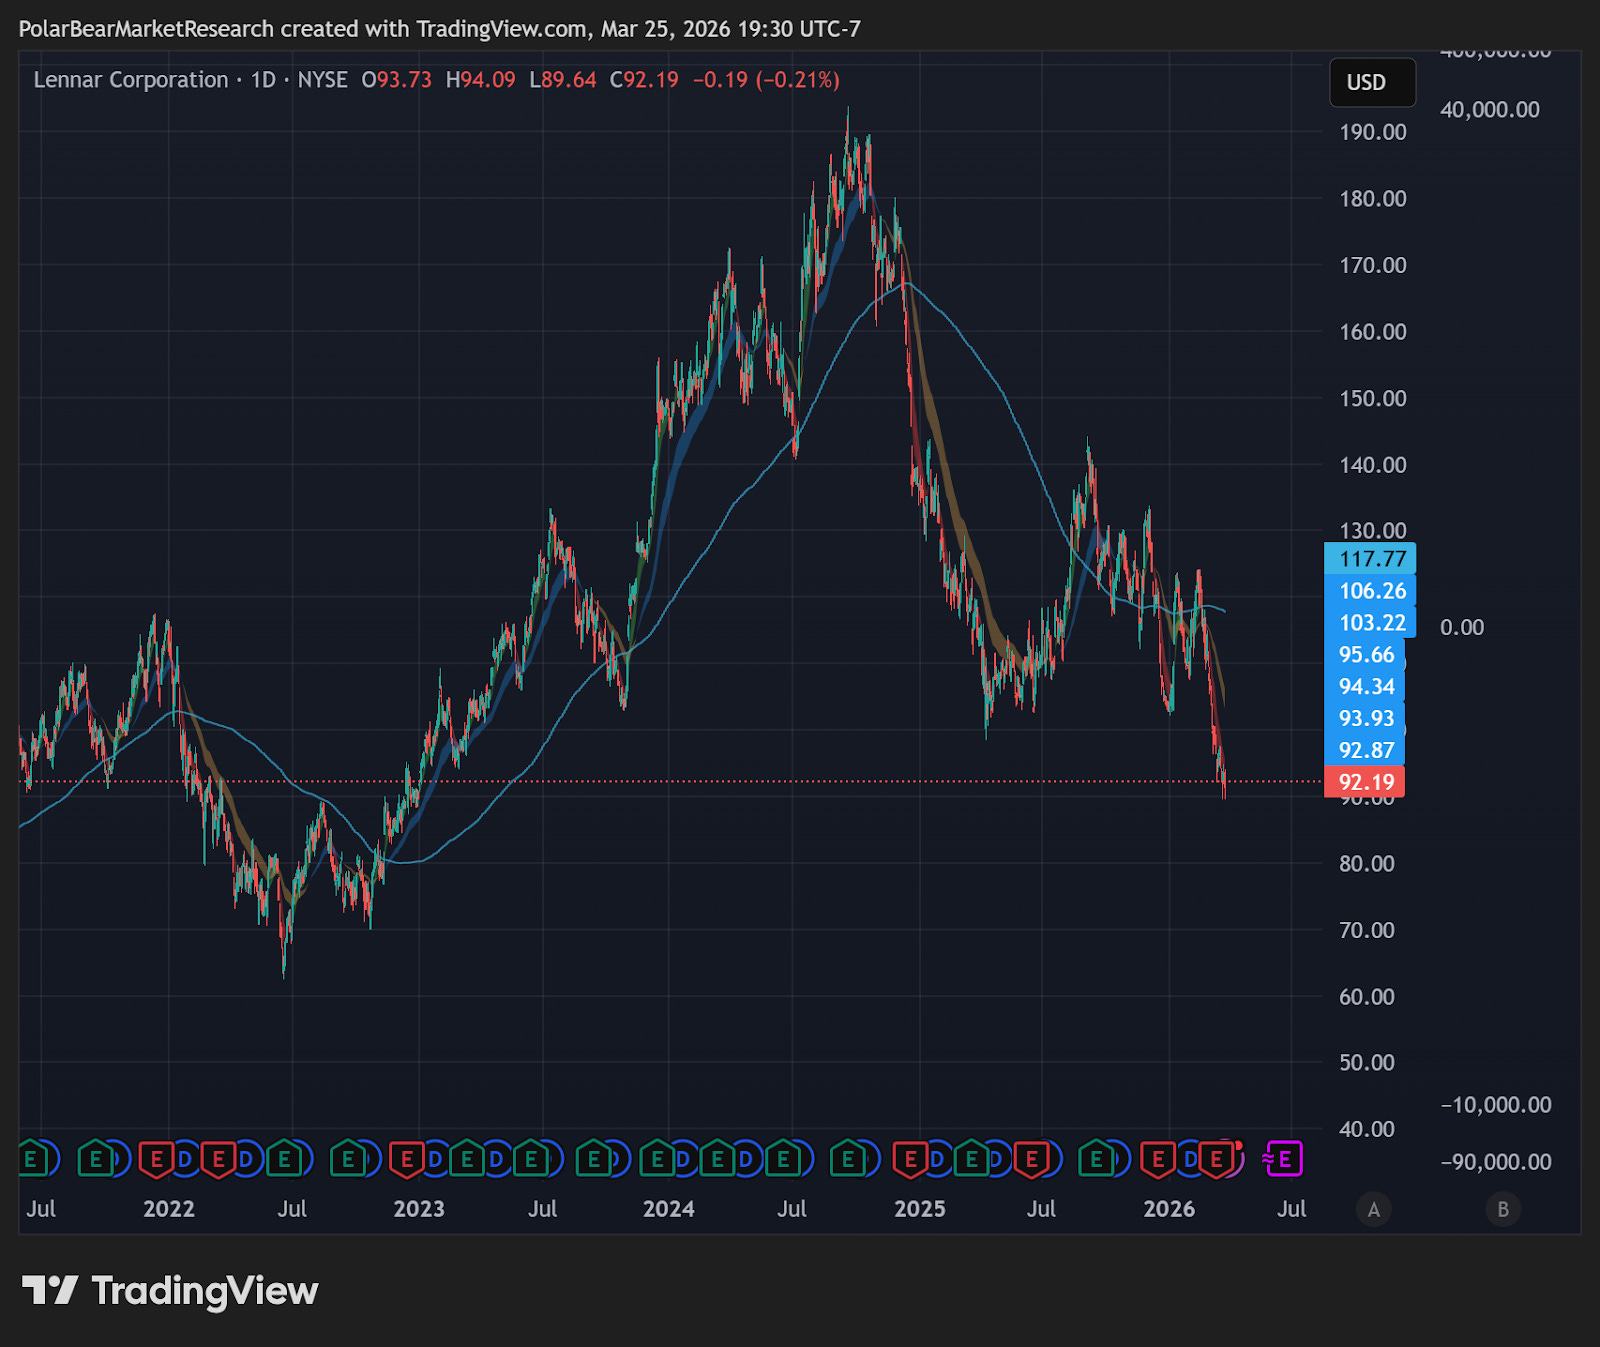The height and width of the screenshot is (1347, 1600).
Task: Click the 2022 label on the time axis
Action: click(x=168, y=1209)
